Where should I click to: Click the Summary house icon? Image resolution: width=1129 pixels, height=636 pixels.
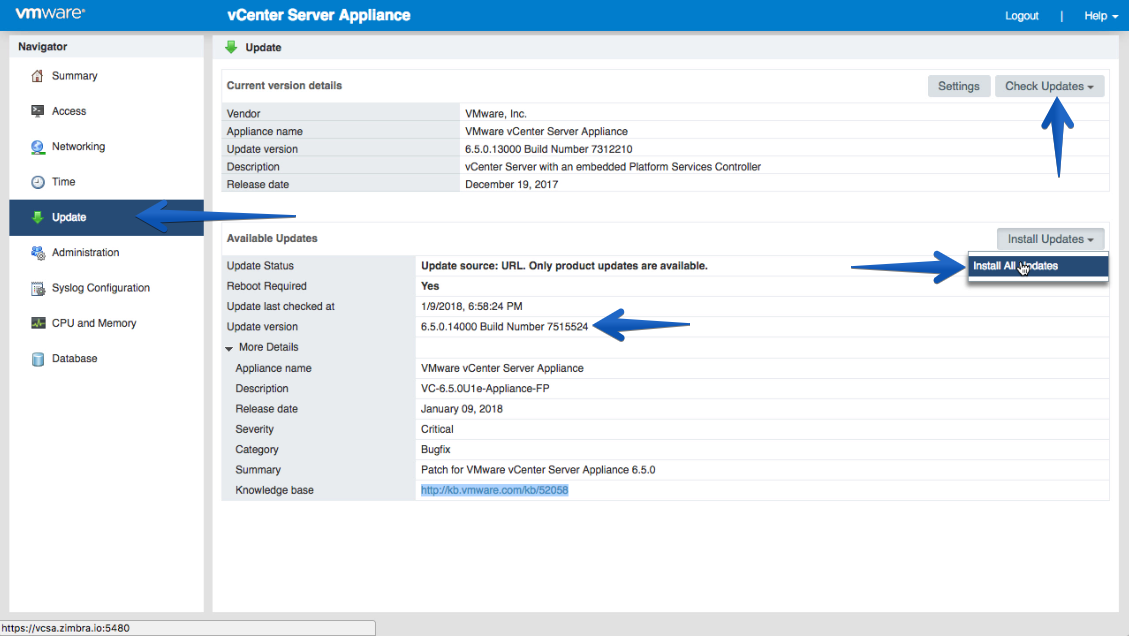point(37,76)
